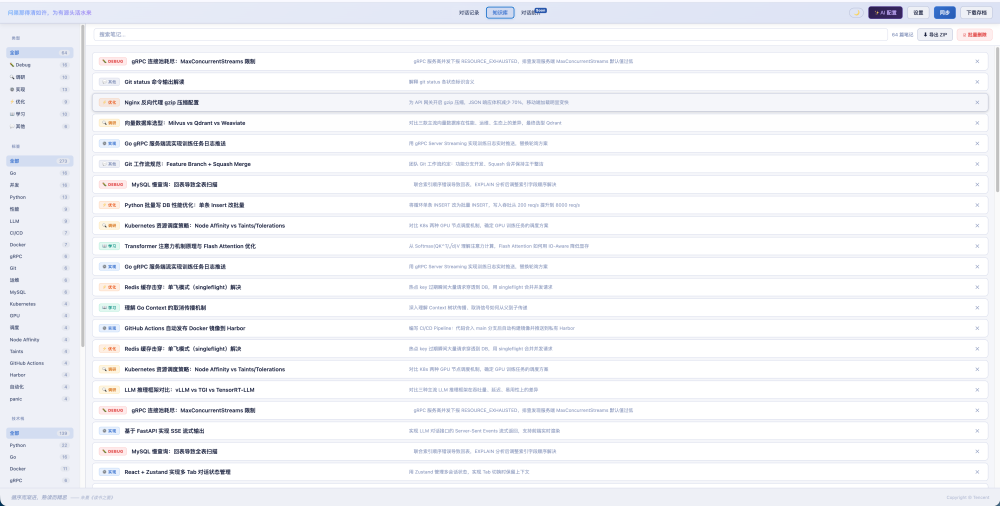
Task: Switch to the 对话记录 tab
Action: click(x=469, y=12)
